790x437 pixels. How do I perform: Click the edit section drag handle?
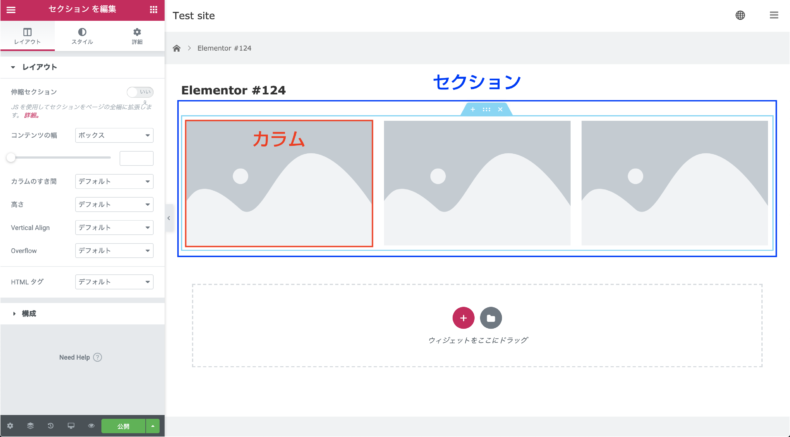486,109
